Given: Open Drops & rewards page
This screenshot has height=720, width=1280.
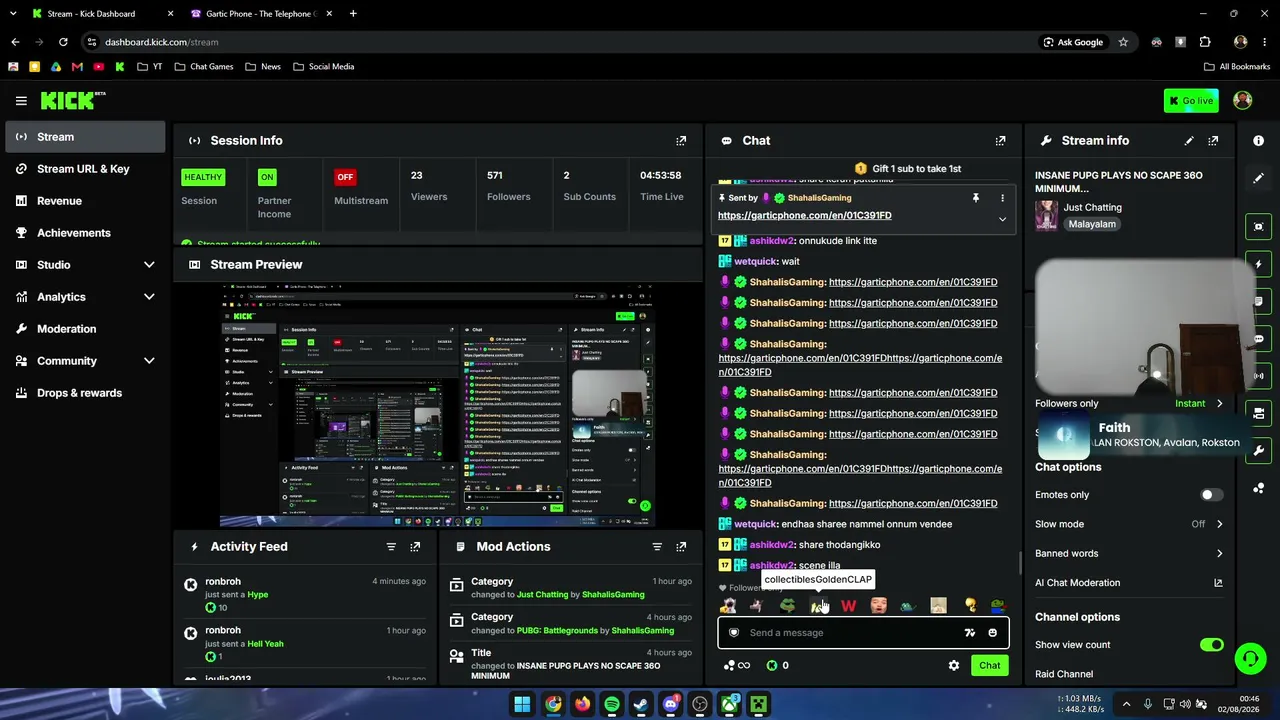Looking at the screenshot, I should (x=85, y=393).
